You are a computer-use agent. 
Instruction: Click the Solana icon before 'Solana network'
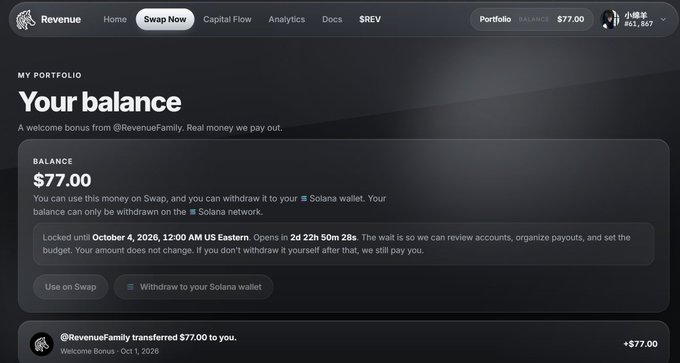(193, 212)
